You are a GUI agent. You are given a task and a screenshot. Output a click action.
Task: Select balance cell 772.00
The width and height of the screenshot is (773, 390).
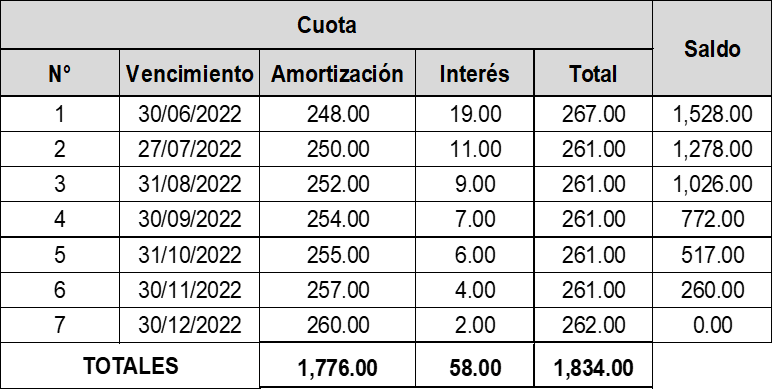(712, 219)
